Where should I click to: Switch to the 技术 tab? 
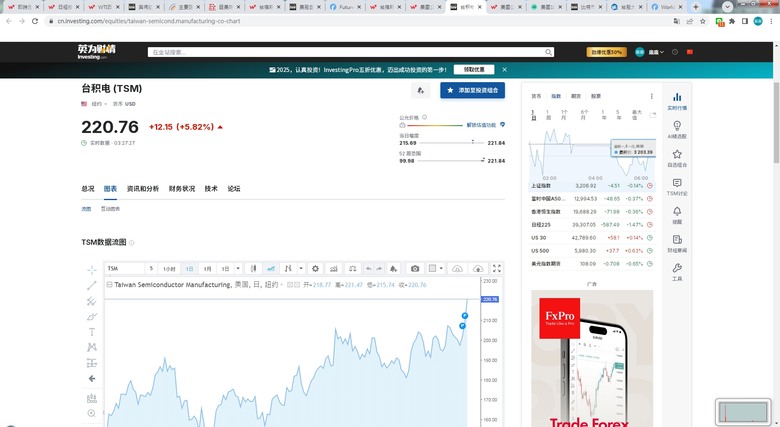pos(211,189)
